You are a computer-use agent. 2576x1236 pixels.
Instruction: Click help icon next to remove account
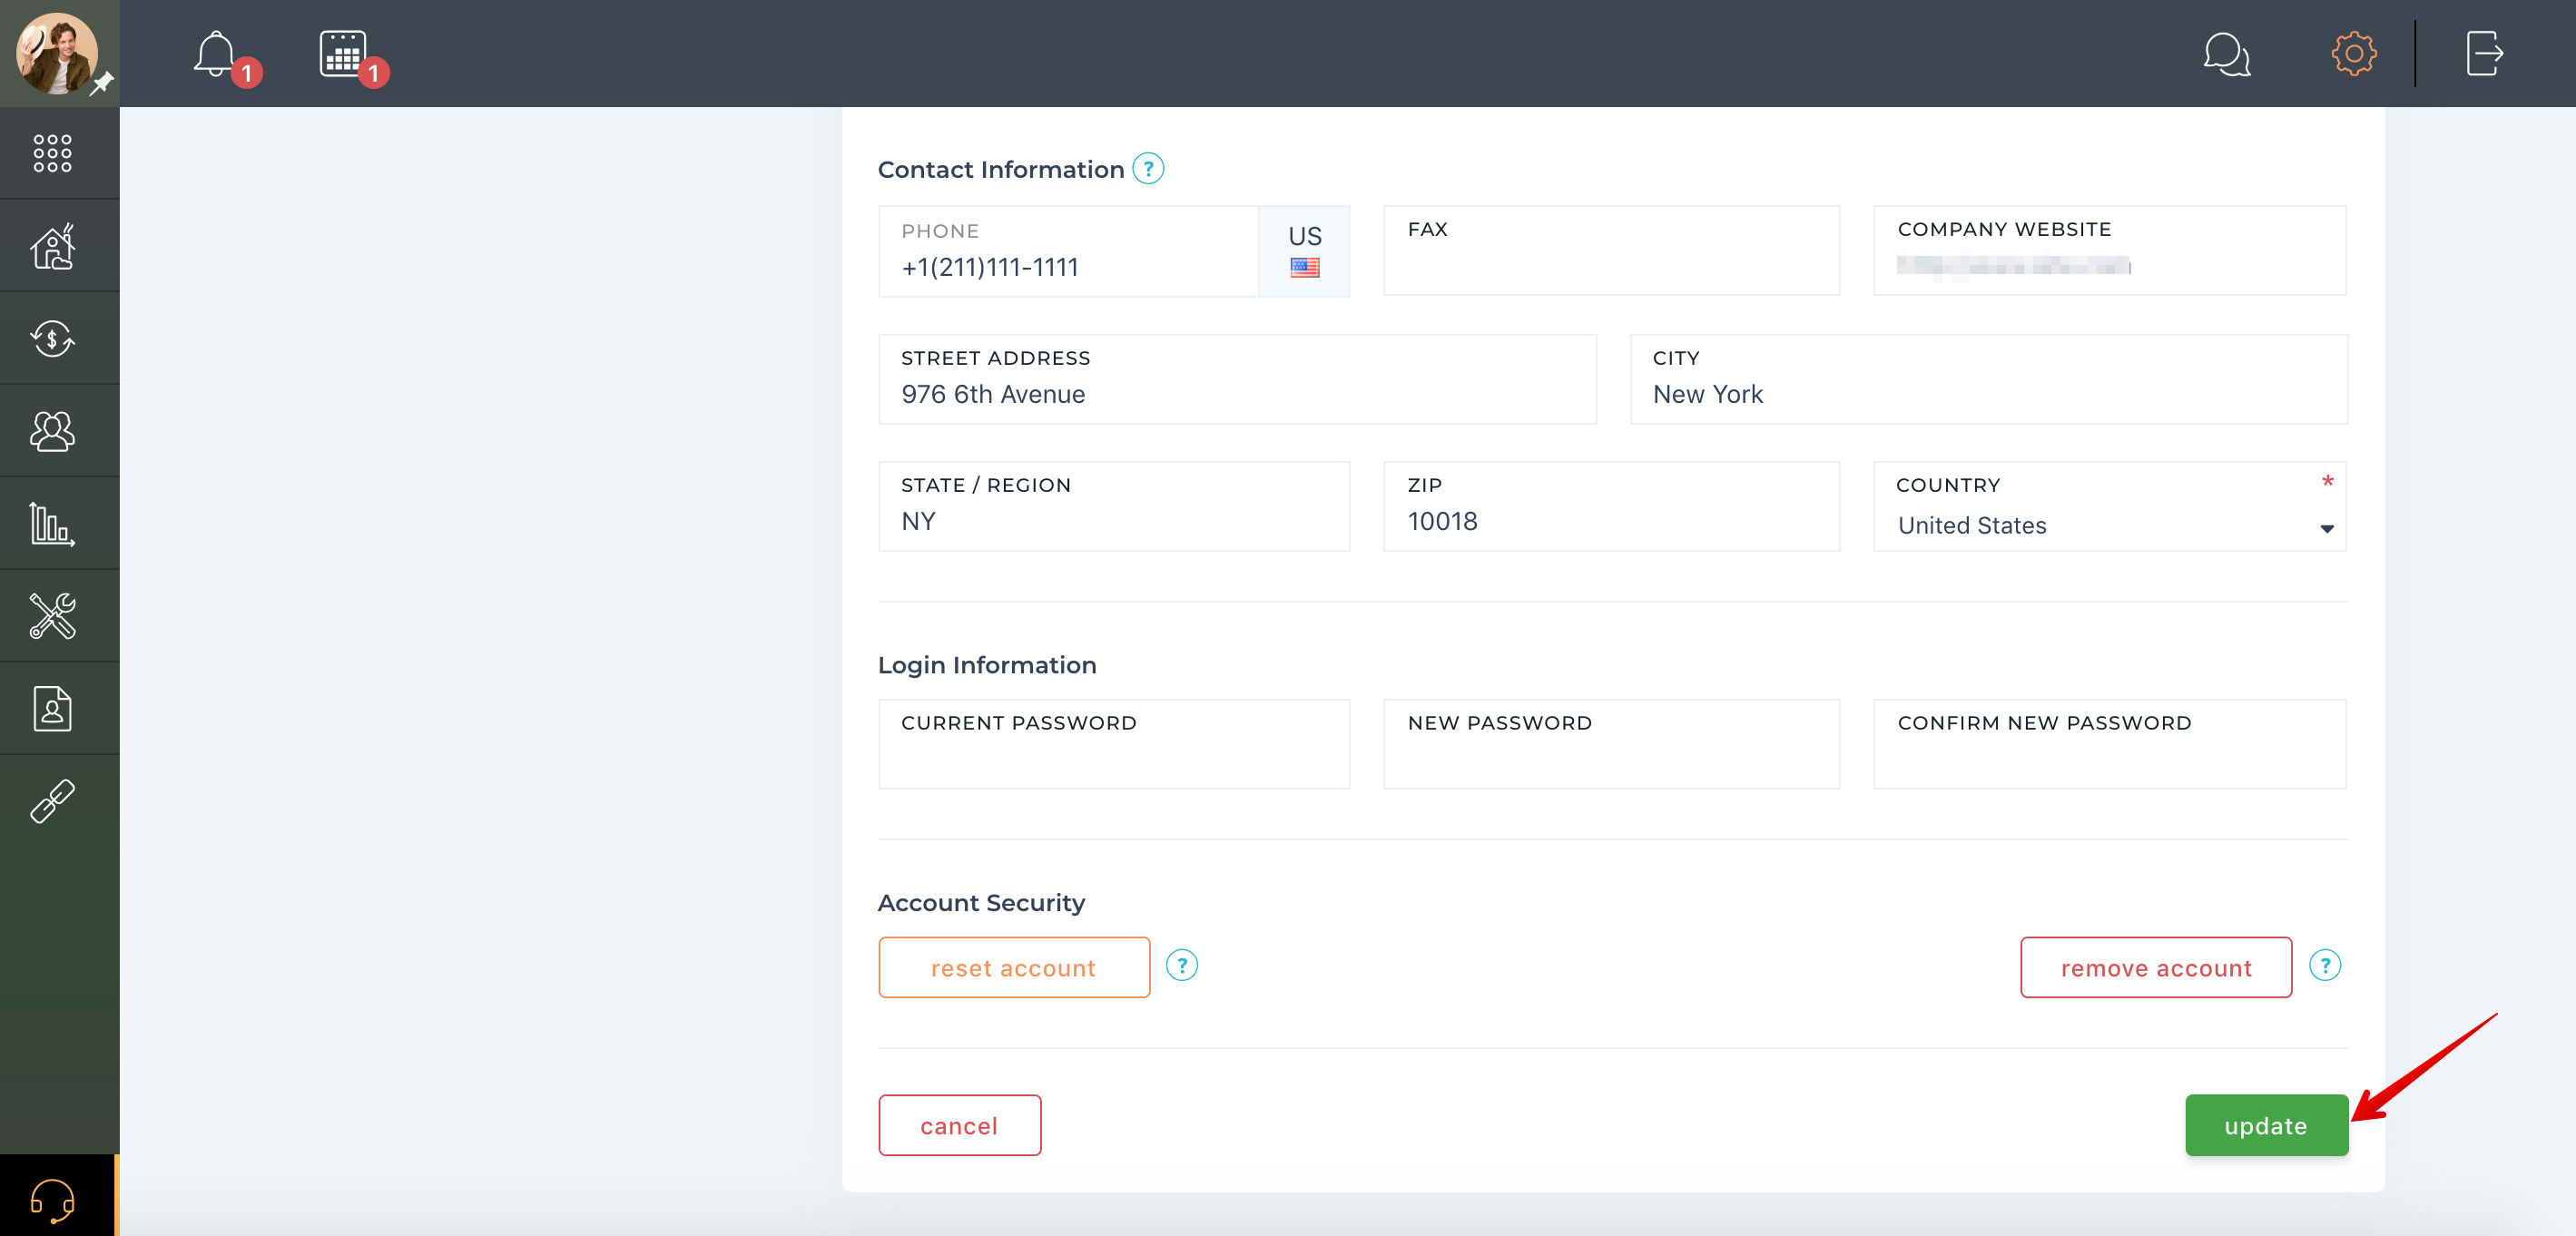pyautogui.click(x=2324, y=965)
